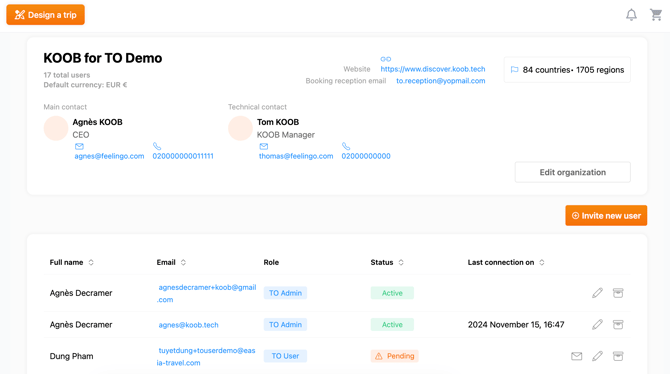
Task: Call technical contact number 02000000000
Action: (x=366, y=156)
